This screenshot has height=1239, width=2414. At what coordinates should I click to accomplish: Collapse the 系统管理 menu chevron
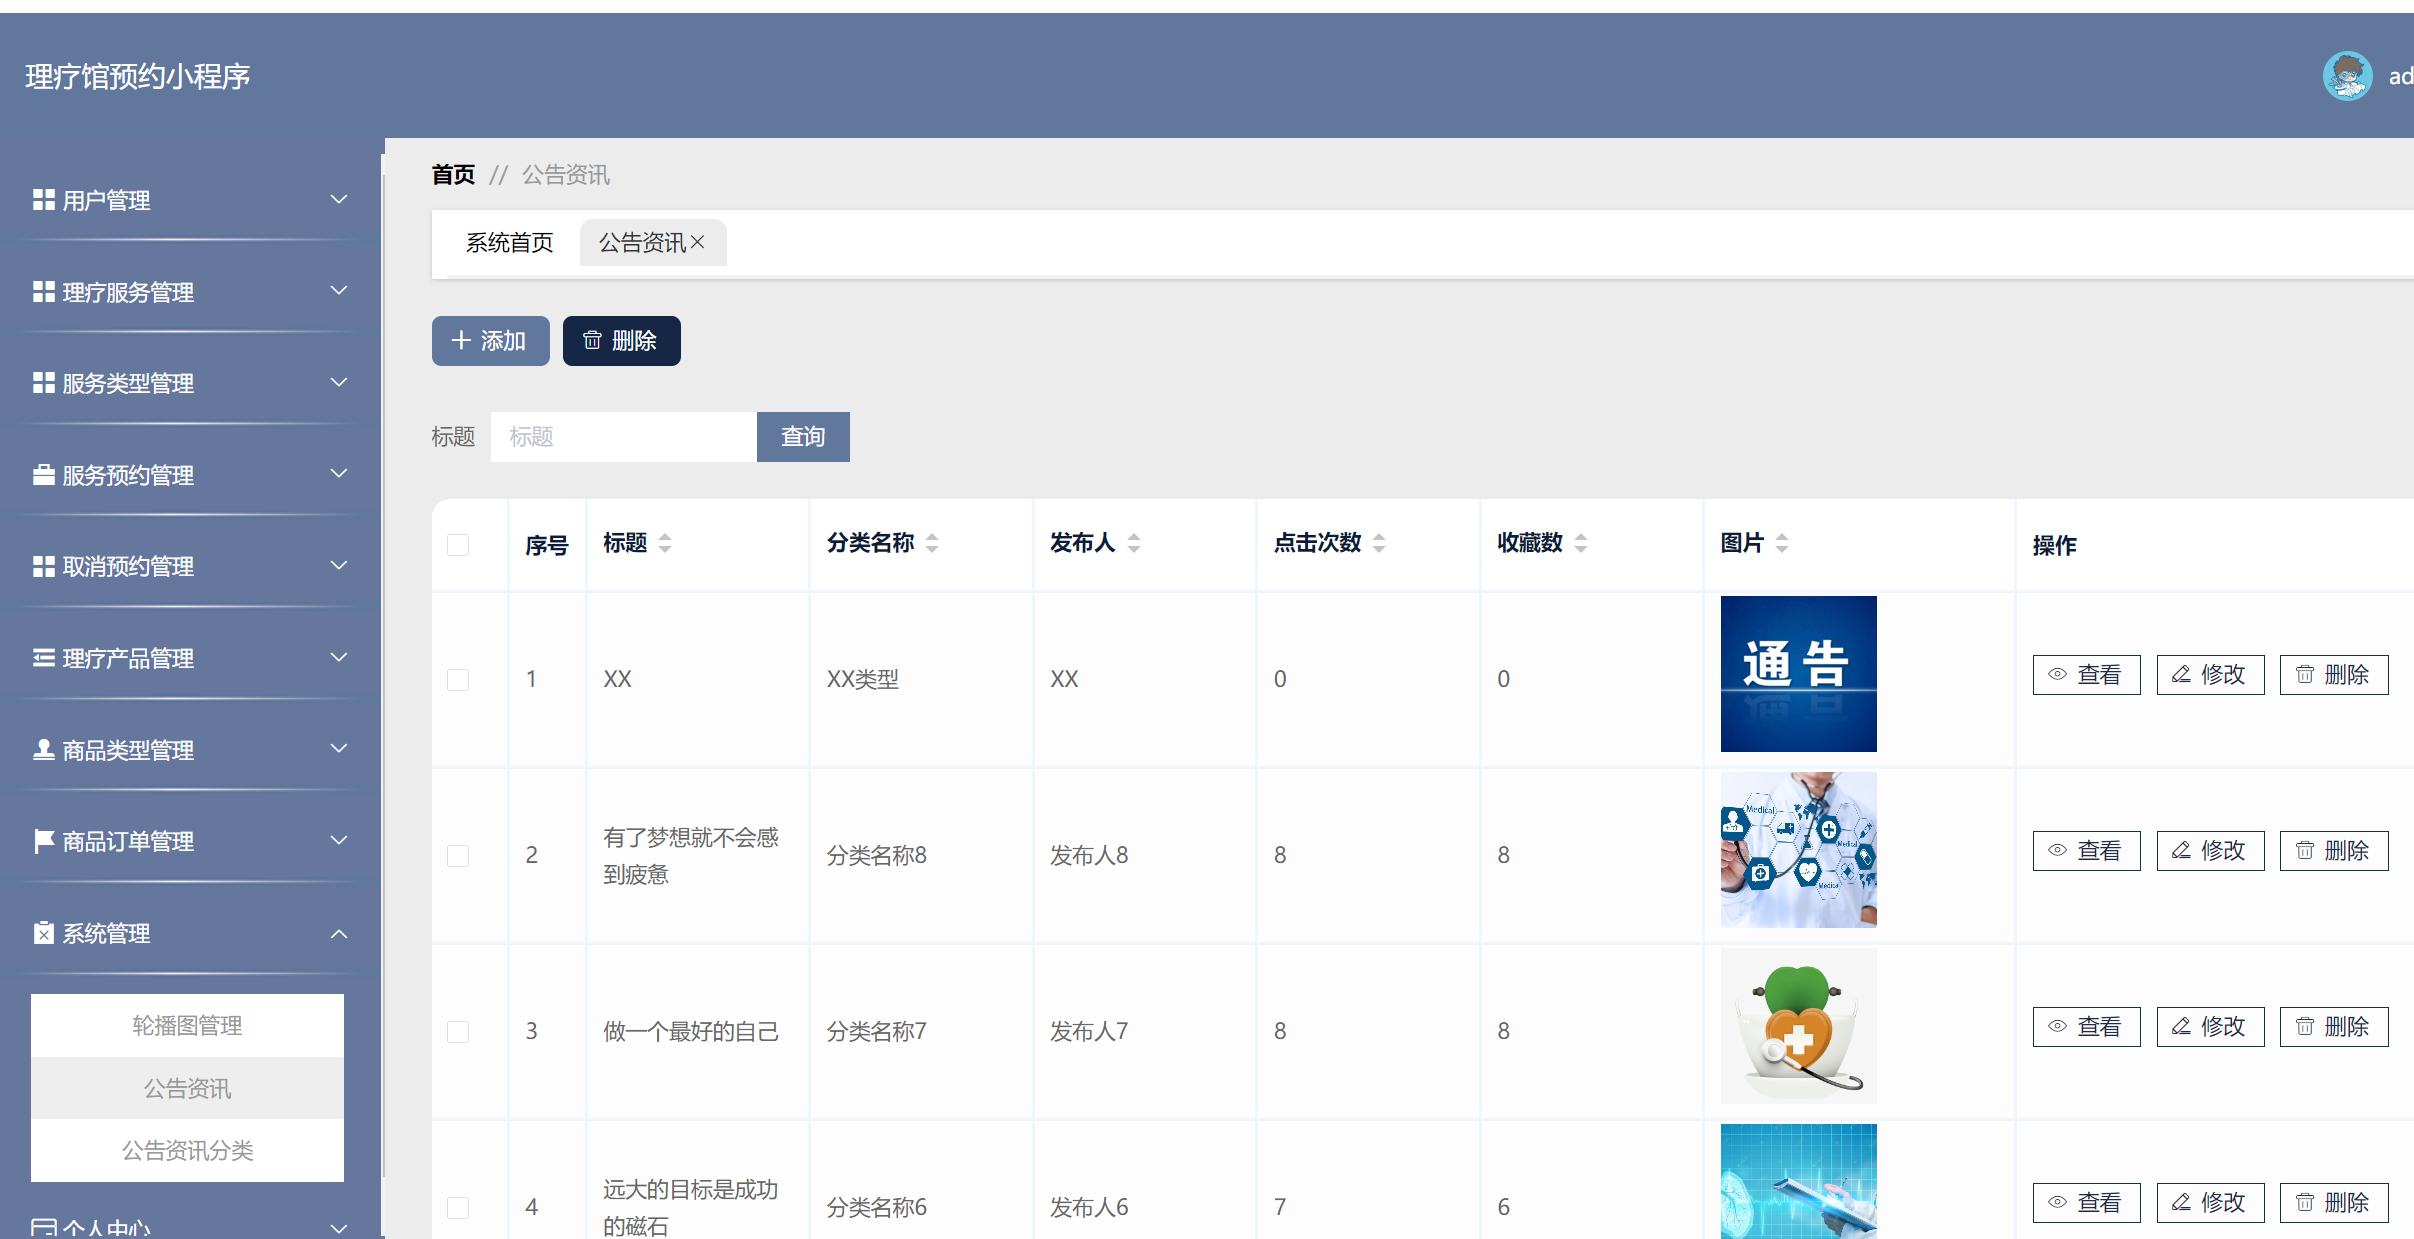(339, 933)
